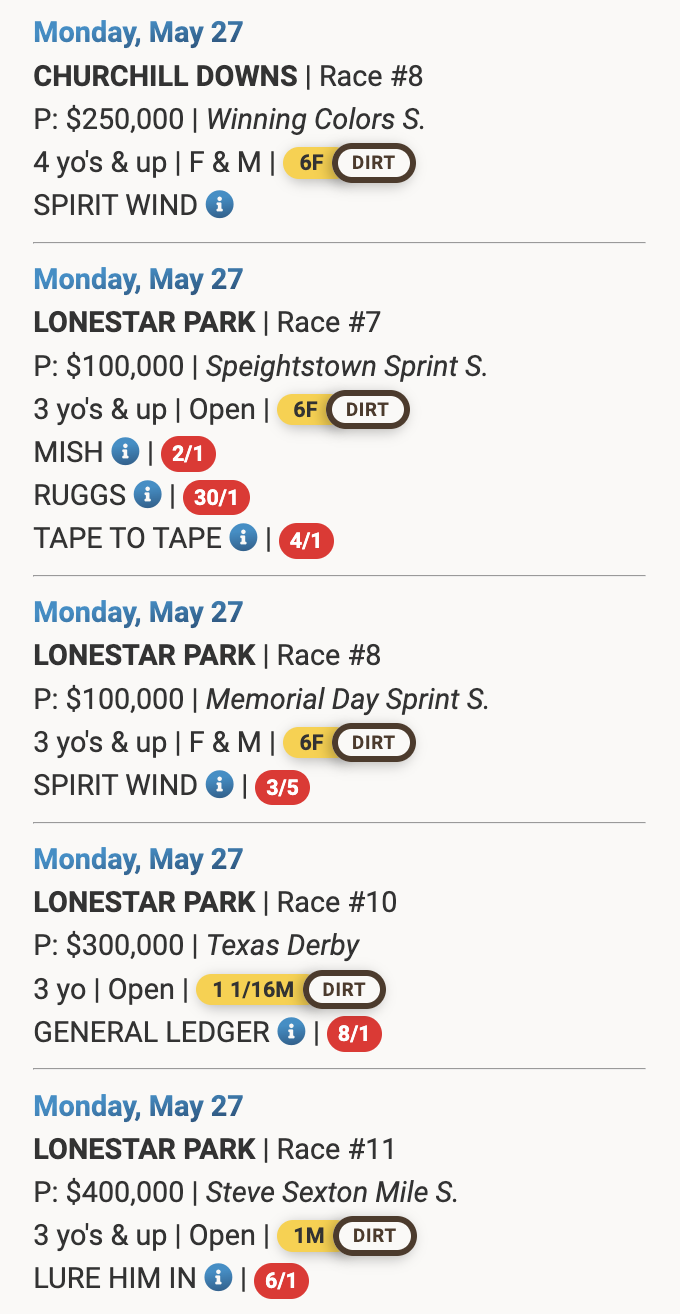
Task: Click the 1 1/16M distance pill in Texas Derby
Action: tap(254, 990)
